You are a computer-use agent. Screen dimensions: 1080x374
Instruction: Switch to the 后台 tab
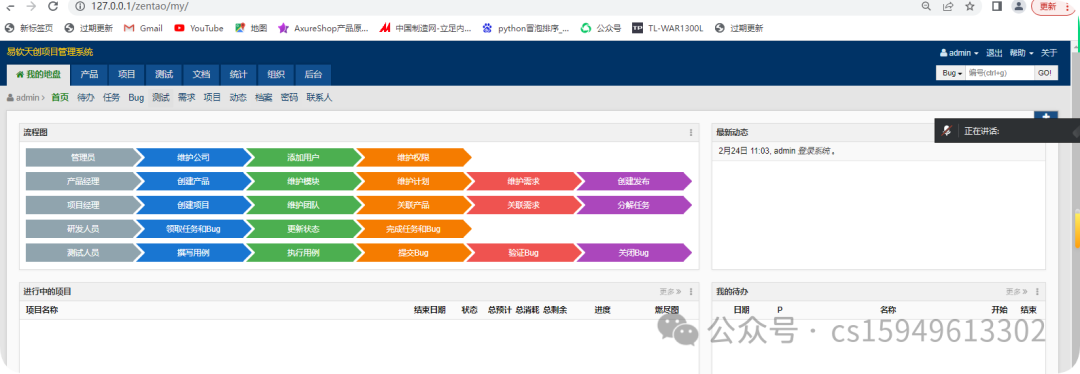tap(313, 74)
